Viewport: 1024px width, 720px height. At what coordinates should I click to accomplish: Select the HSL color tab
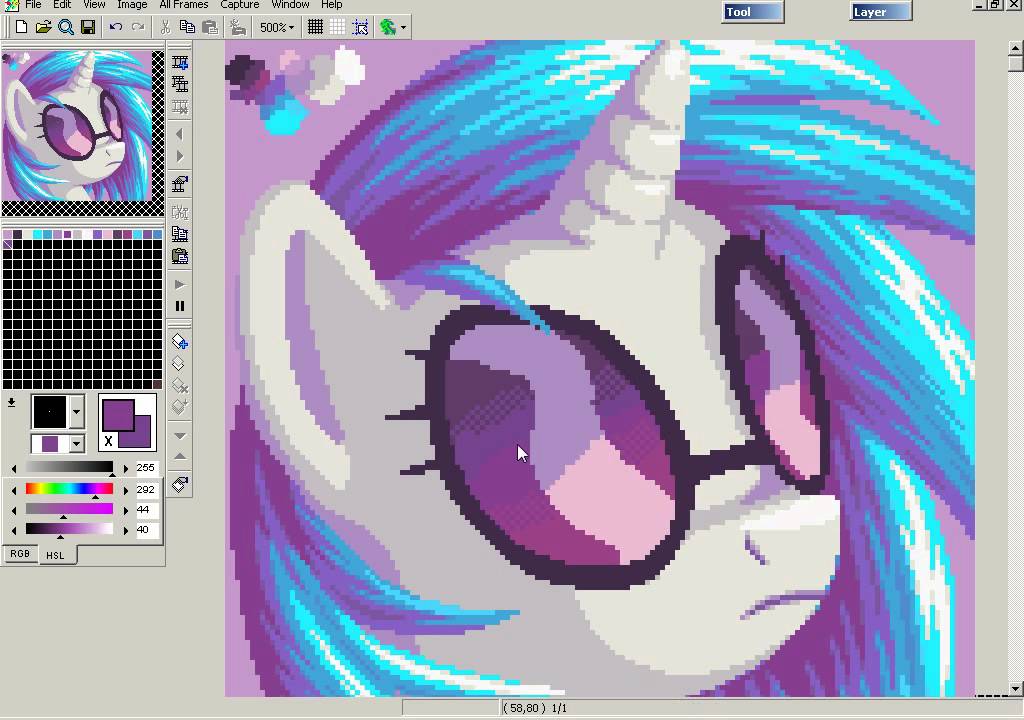point(56,555)
